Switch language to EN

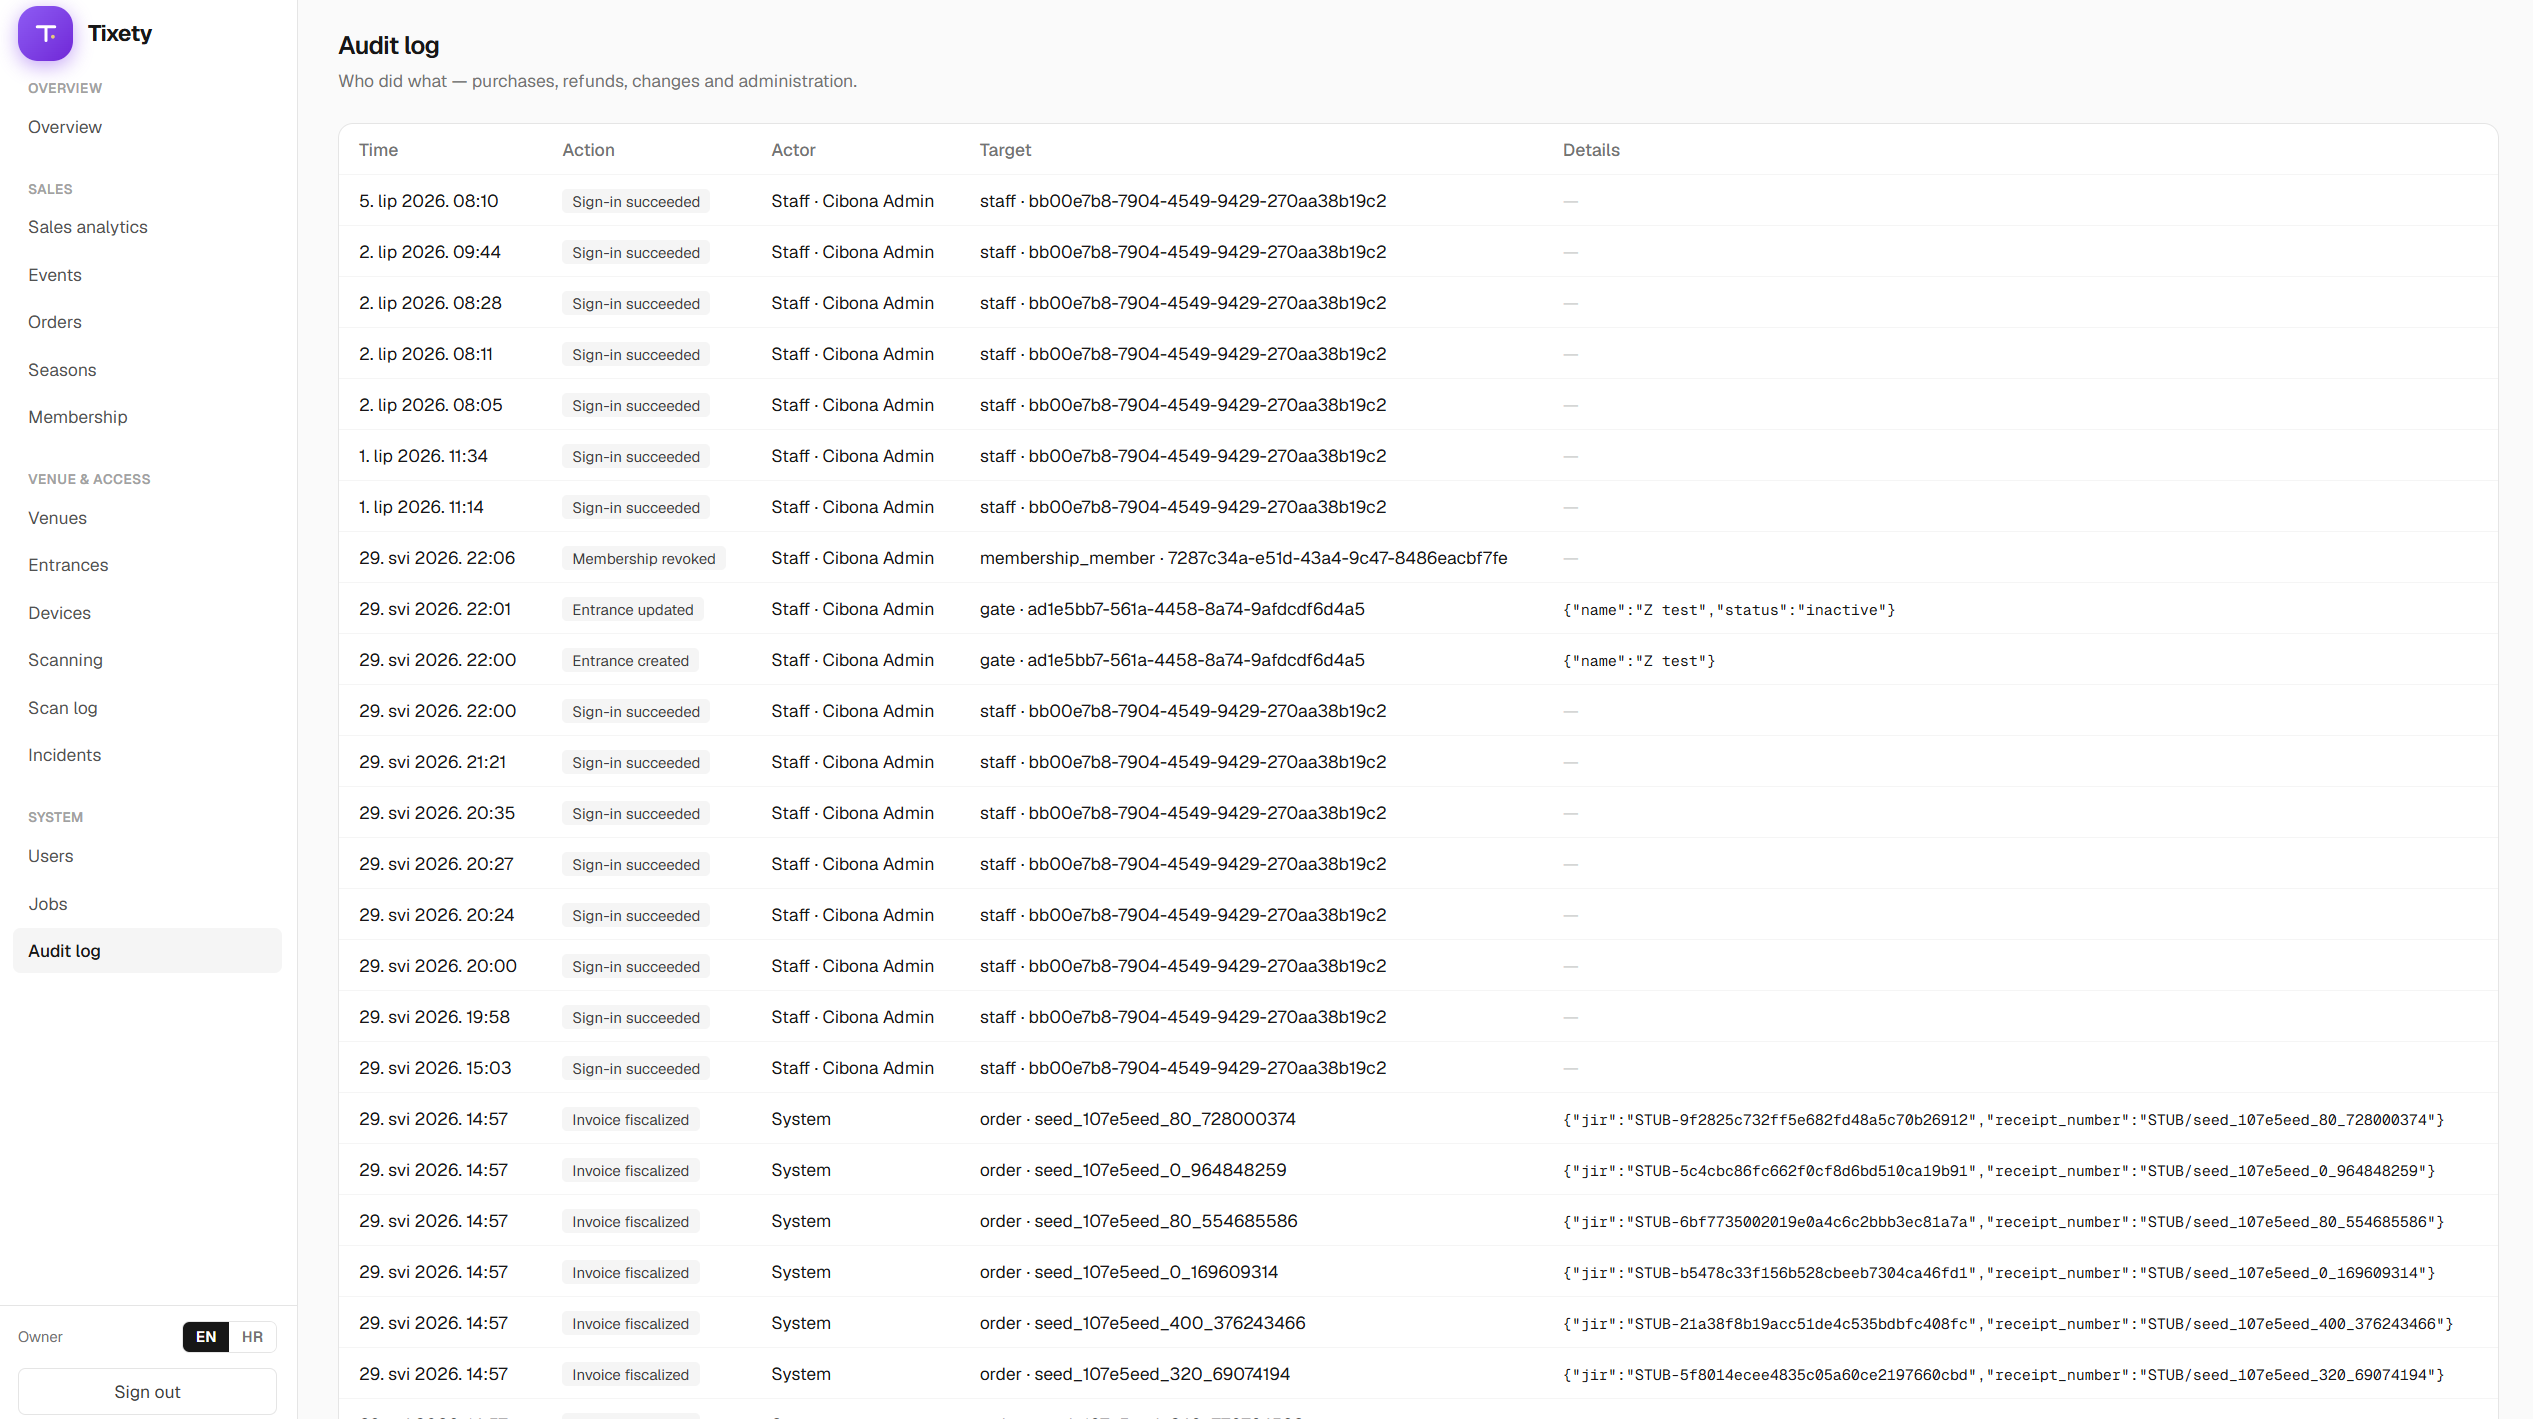(206, 1337)
